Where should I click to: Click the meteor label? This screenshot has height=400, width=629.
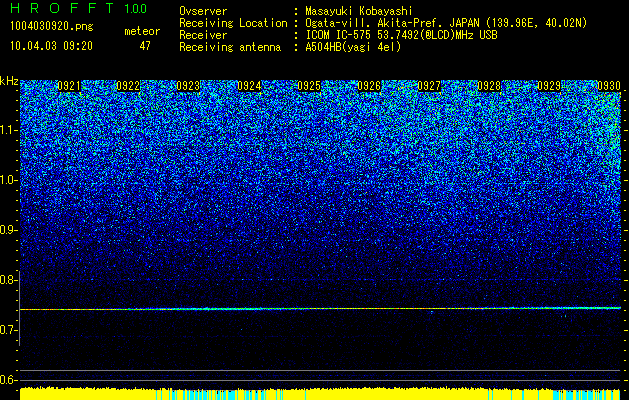coord(142,31)
